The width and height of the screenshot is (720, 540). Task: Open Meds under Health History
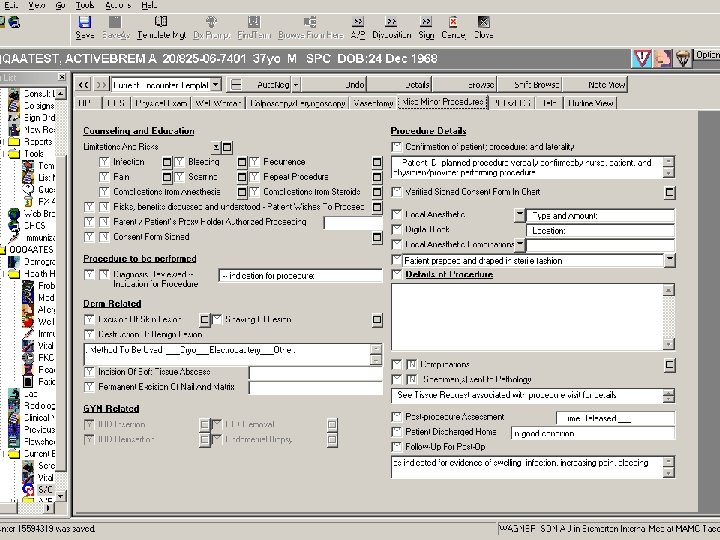[40, 298]
